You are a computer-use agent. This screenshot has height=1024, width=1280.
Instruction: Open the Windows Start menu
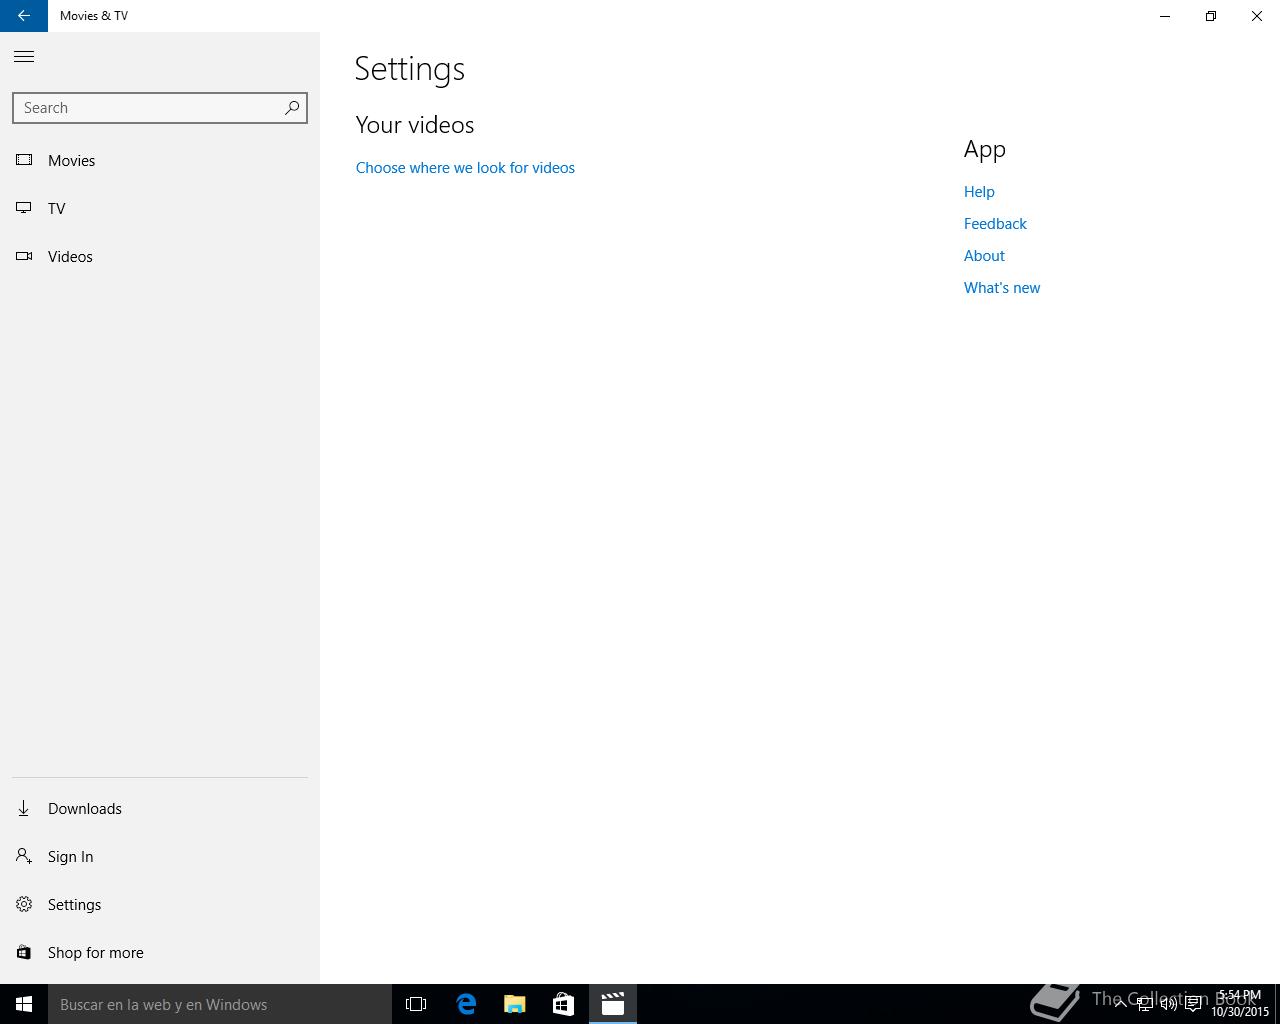click(24, 1004)
